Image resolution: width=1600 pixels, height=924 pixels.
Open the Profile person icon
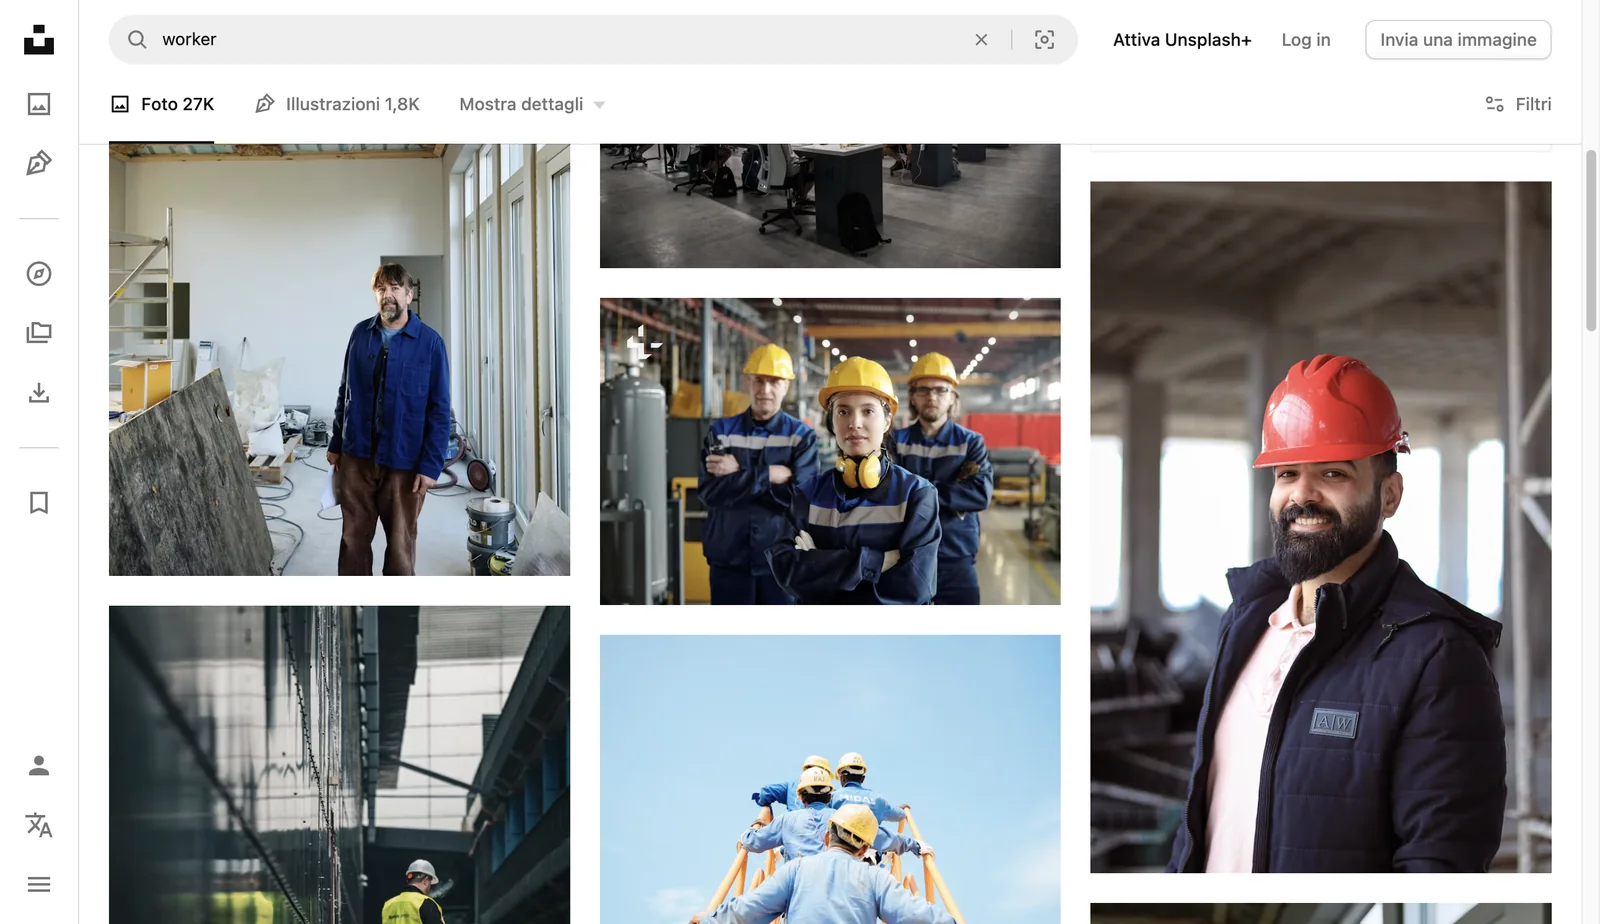click(39, 766)
